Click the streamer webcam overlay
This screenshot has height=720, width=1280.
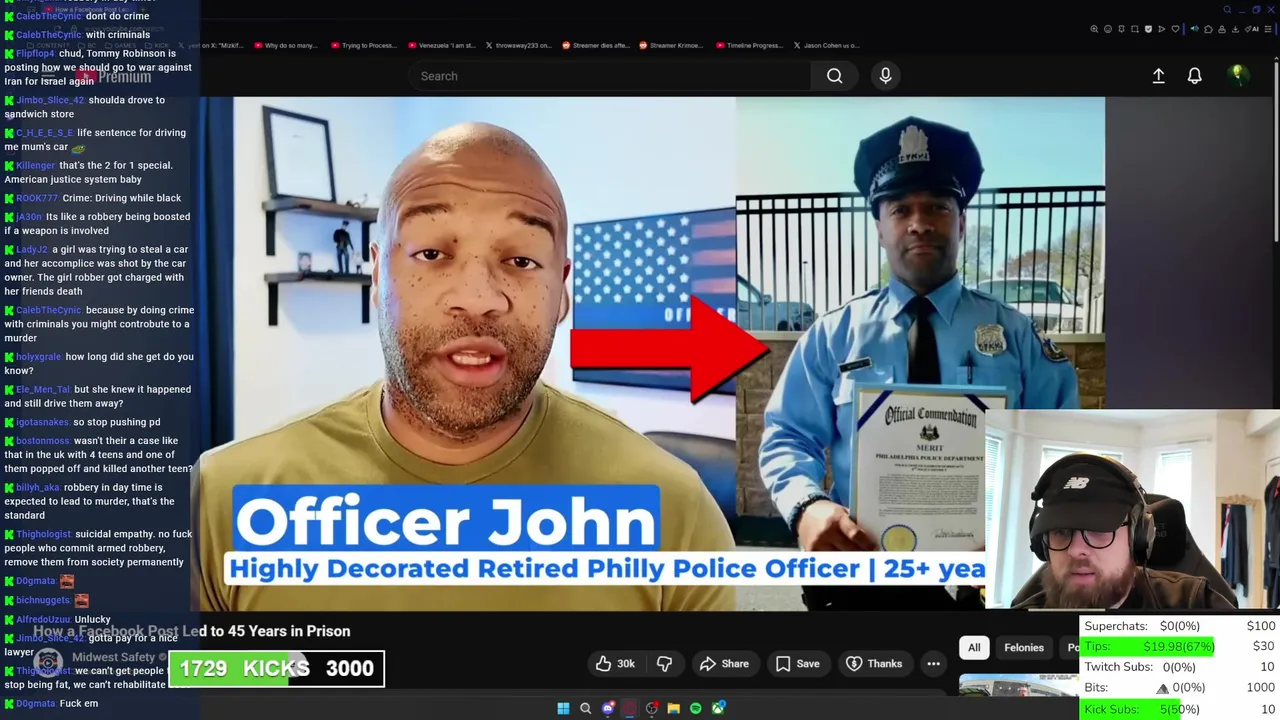click(x=1132, y=510)
